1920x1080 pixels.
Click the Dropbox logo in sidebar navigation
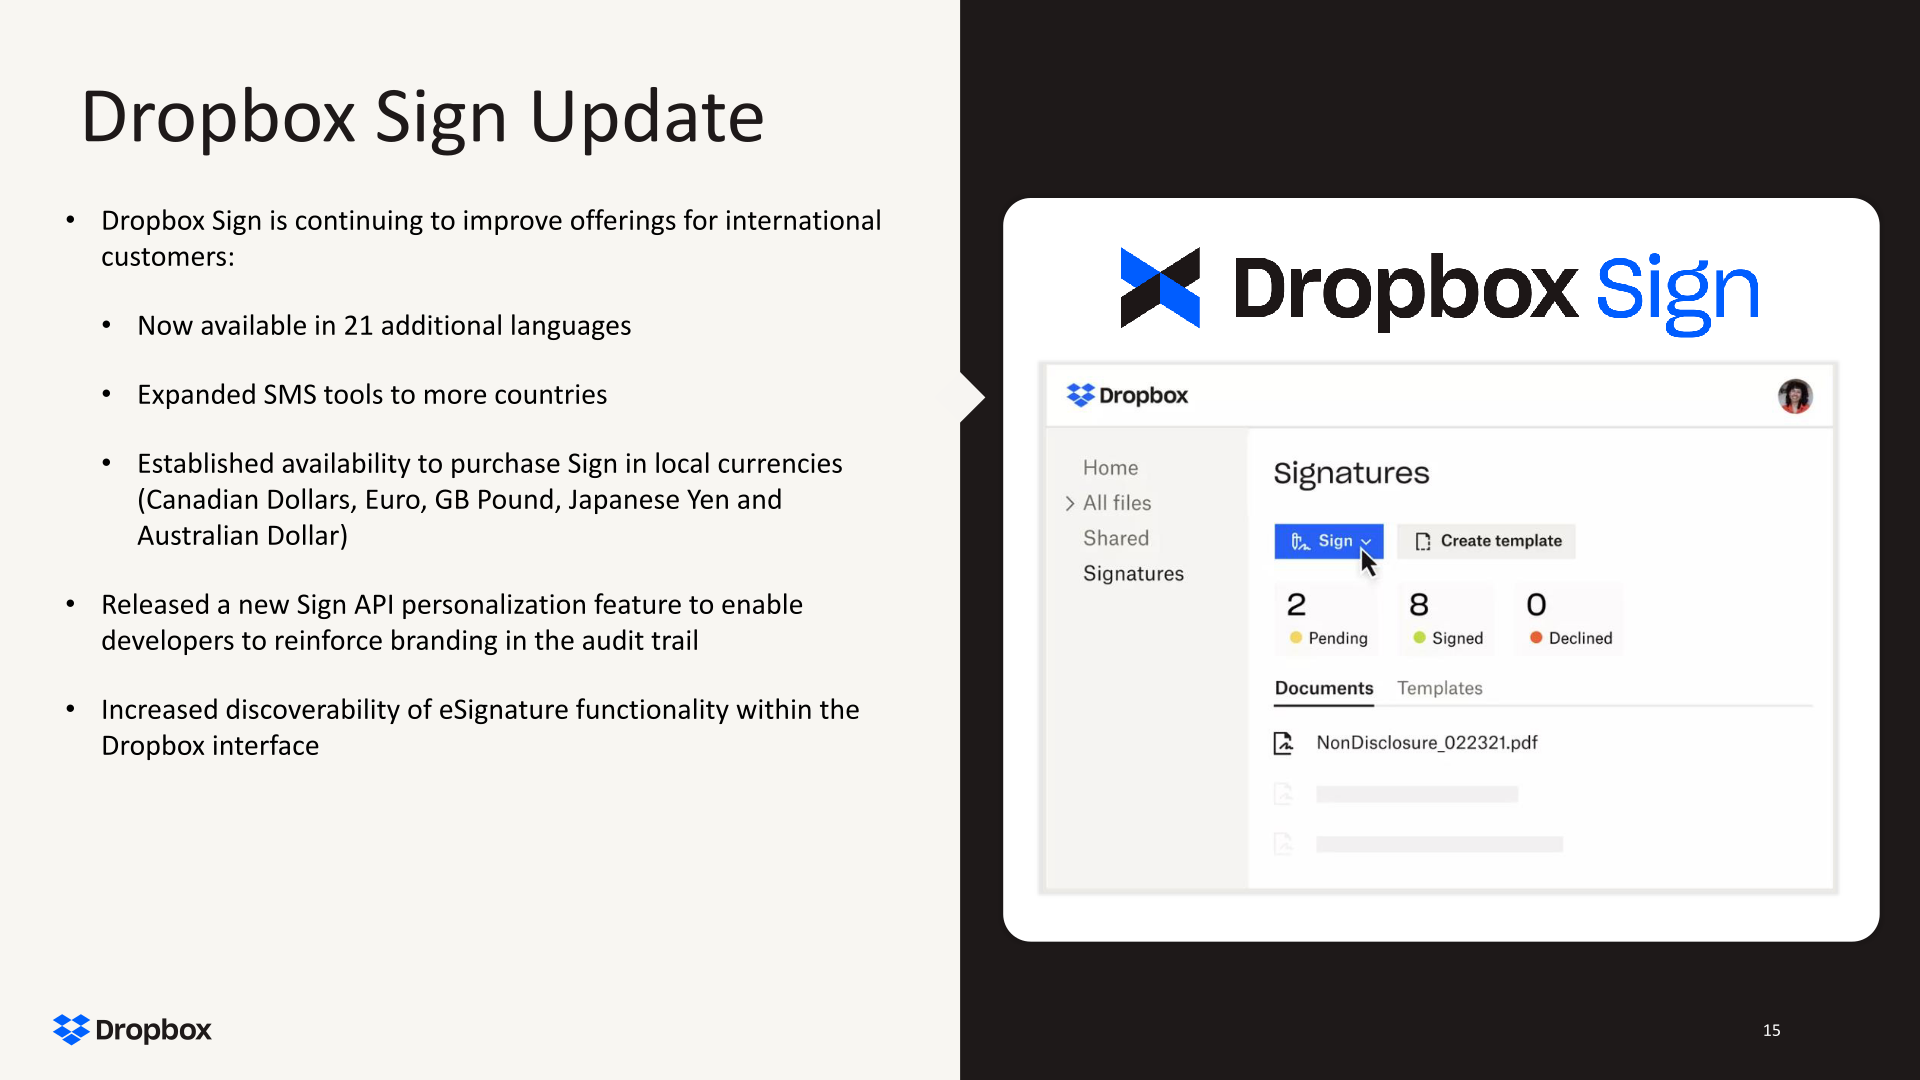pos(1126,396)
